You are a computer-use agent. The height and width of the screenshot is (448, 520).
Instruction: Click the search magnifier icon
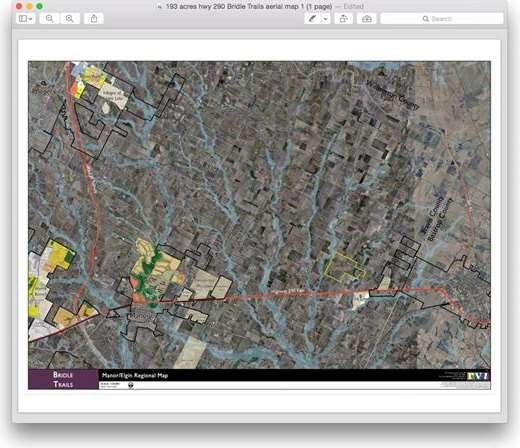click(x=426, y=19)
